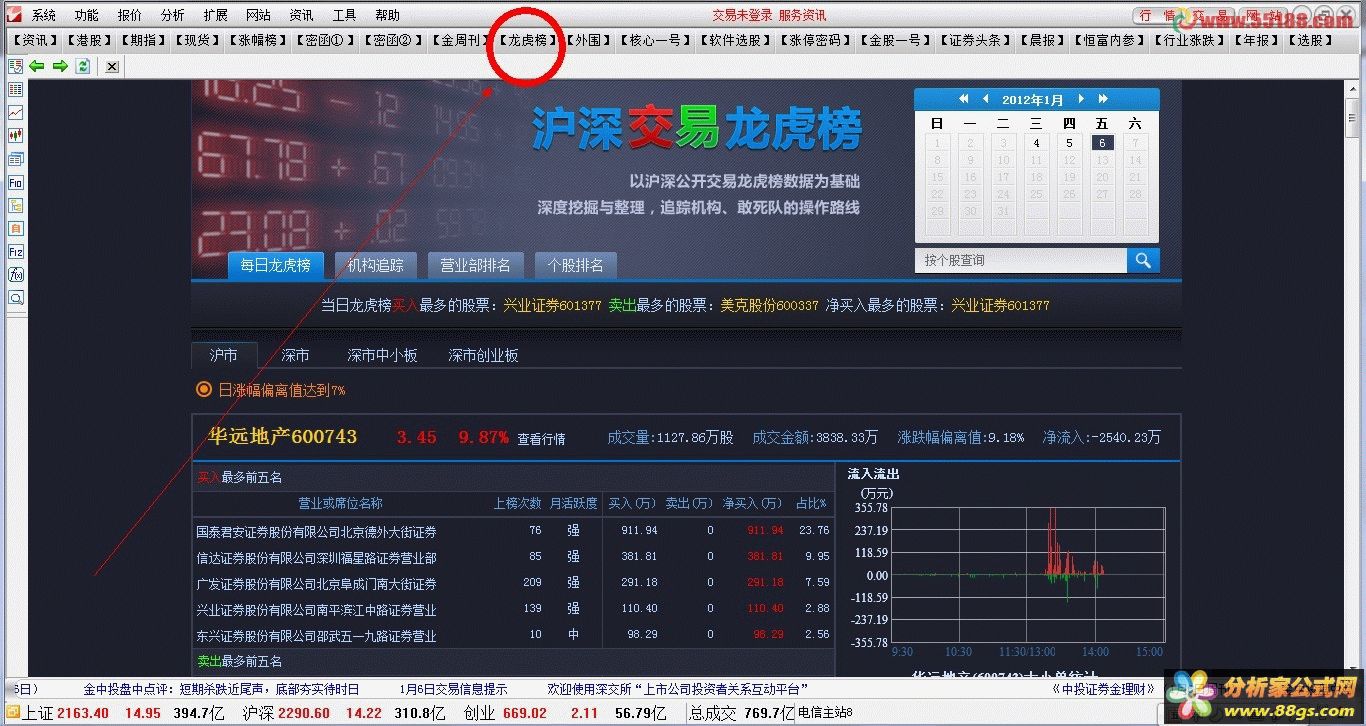The height and width of the screenshot is (726, 1366).
Task: Open the 系统 menu
Action: [44, 15]
